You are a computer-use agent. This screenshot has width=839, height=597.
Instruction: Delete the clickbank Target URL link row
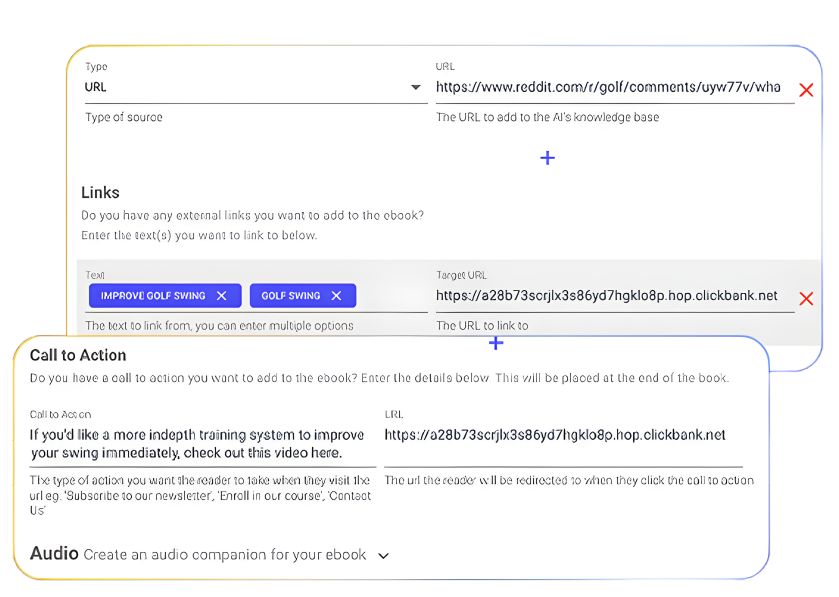point(806,298)
